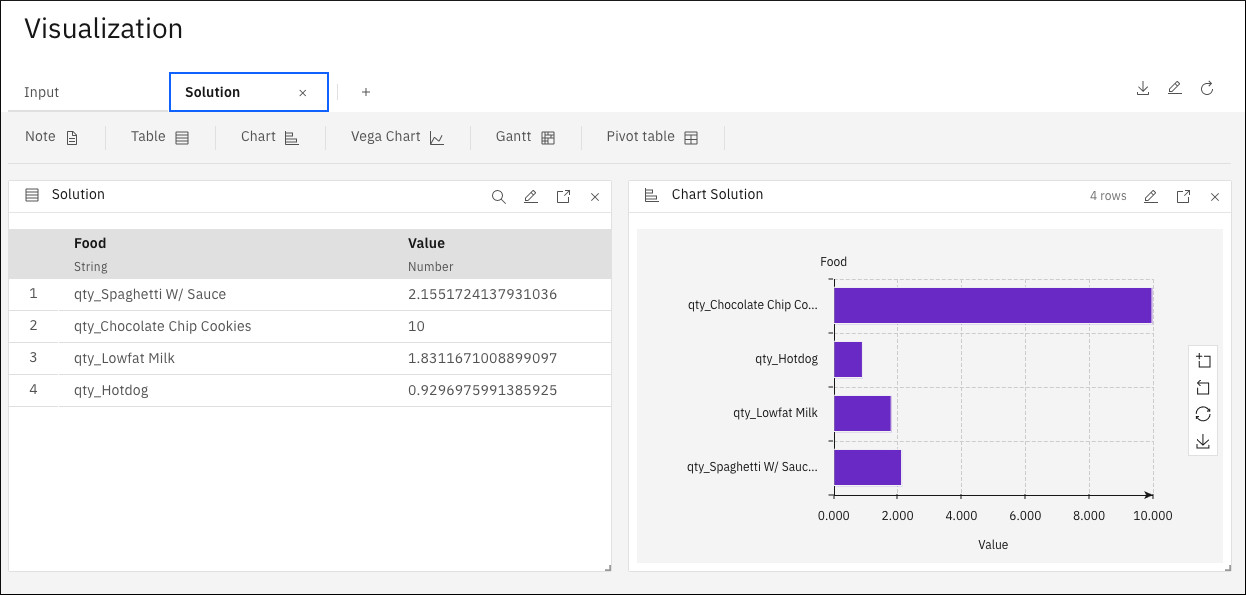
Task: Edit the Solution table widget
Action: click(531, 197)
